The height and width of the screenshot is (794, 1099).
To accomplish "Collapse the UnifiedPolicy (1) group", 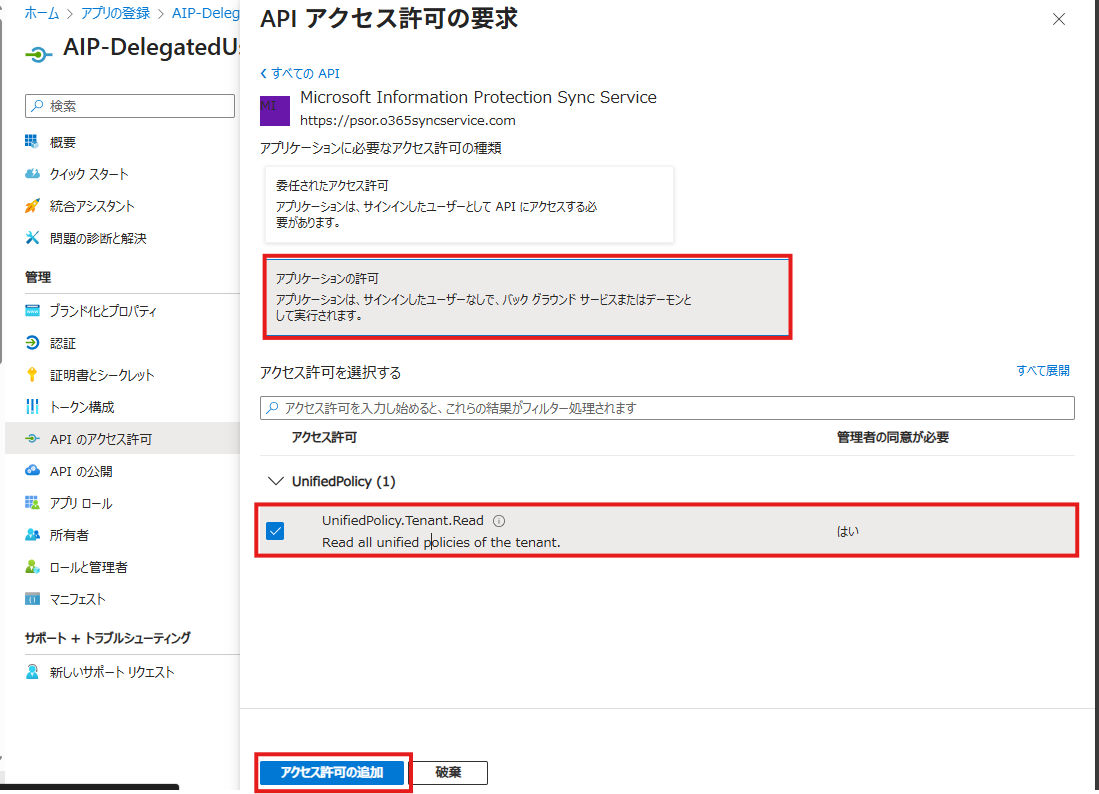I will (x=276, y=481).
